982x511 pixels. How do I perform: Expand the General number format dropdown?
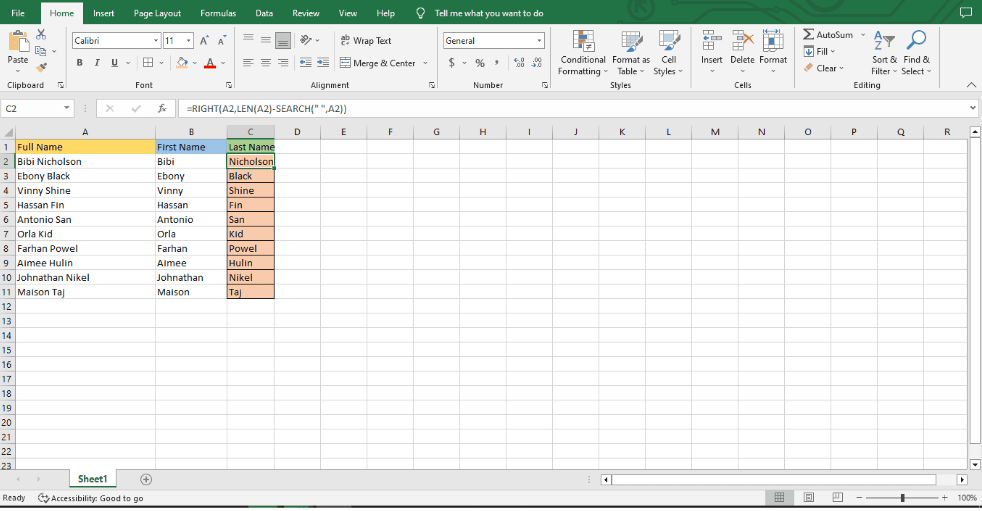(539, 41)
